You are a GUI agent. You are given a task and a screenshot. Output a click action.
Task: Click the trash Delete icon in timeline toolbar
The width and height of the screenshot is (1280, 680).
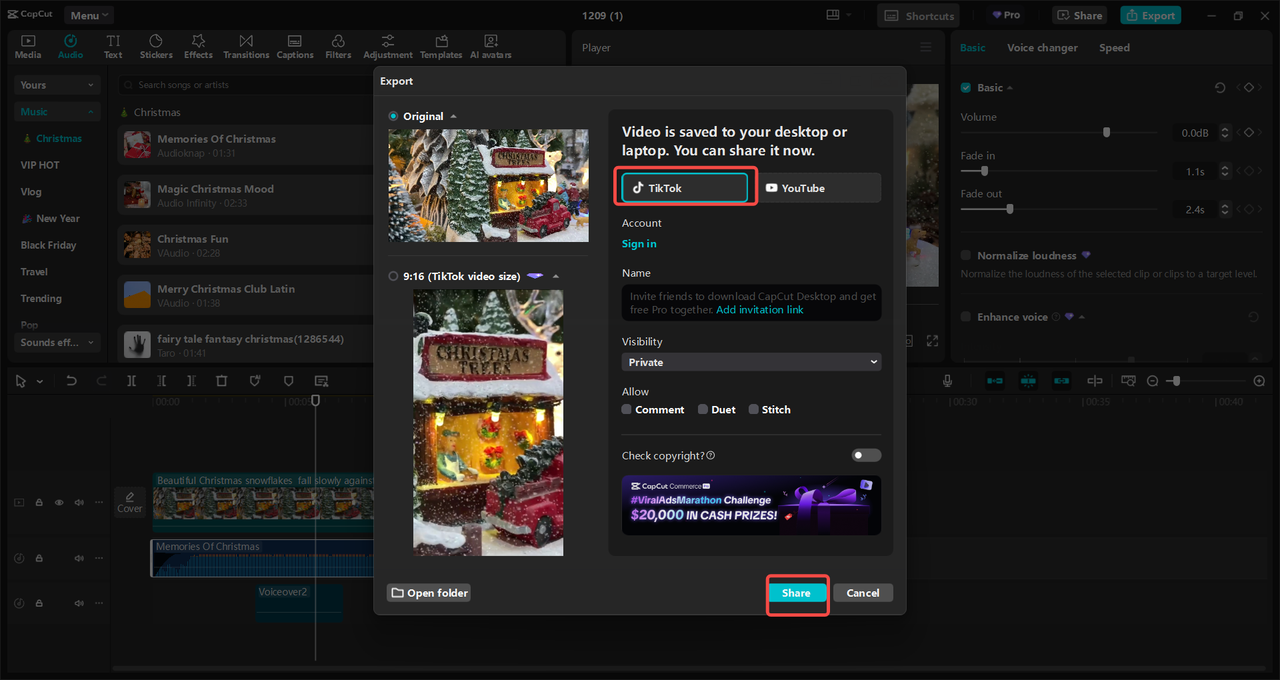pyautogui.click(x=222, y=381)
